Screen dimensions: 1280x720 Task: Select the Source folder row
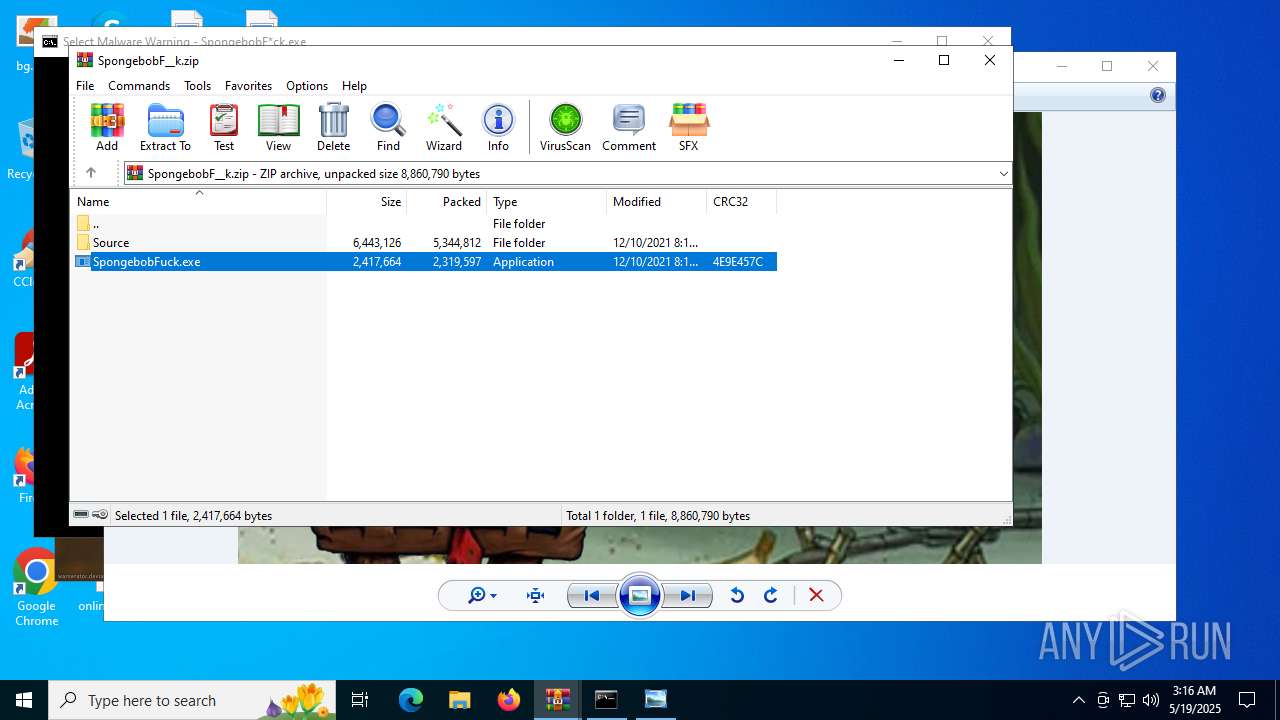pos(424,242)
